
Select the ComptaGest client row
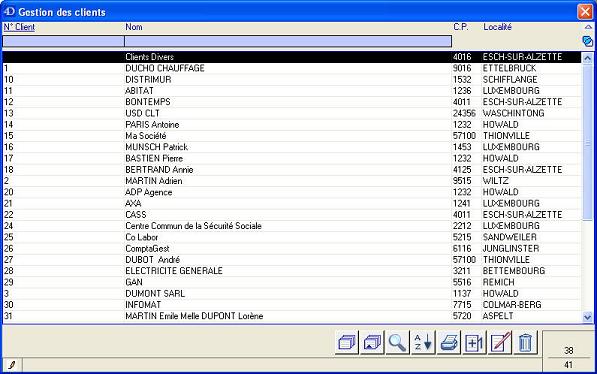292,248
